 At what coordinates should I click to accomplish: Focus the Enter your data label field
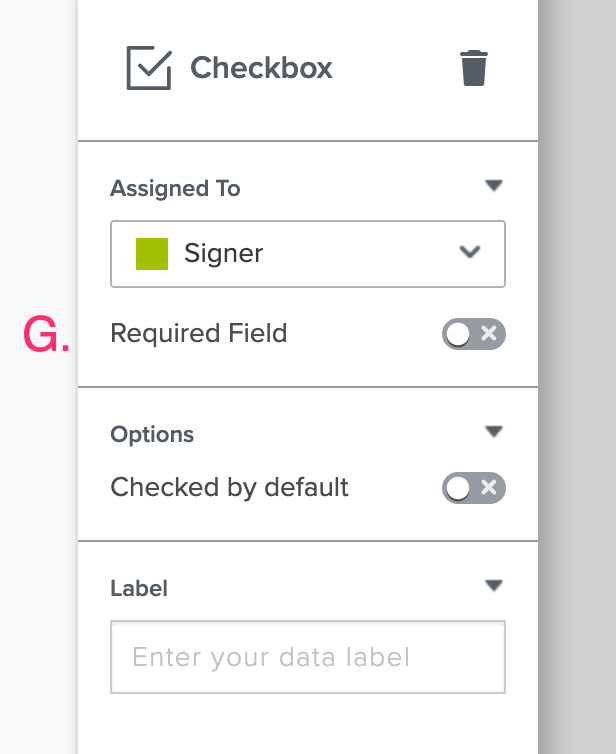tap(308, 657)
